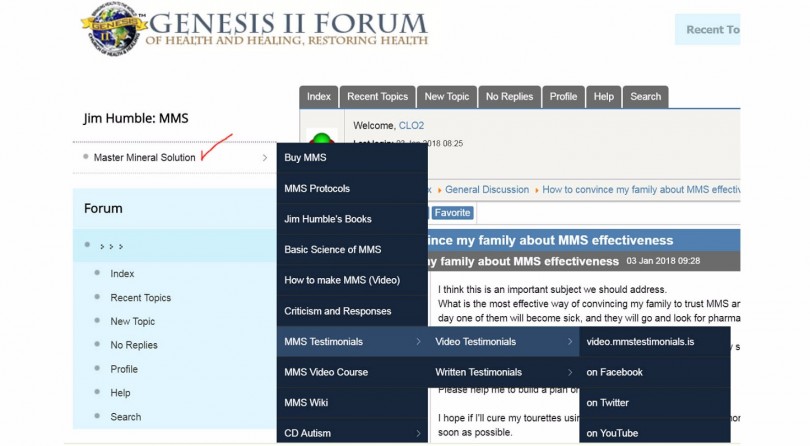Screen dimensions: 810x446
Task: Click the Favorite button
Action: 452,213
